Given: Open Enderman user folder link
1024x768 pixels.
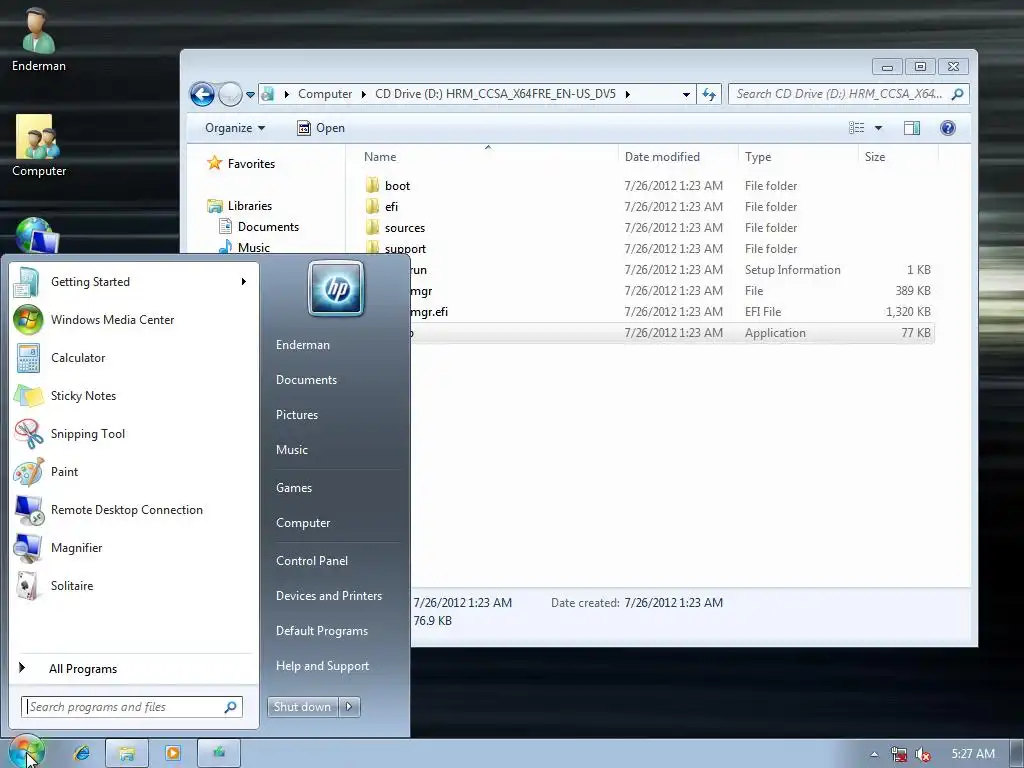Looking at the screenshot, I should click(x=303, y=345).
